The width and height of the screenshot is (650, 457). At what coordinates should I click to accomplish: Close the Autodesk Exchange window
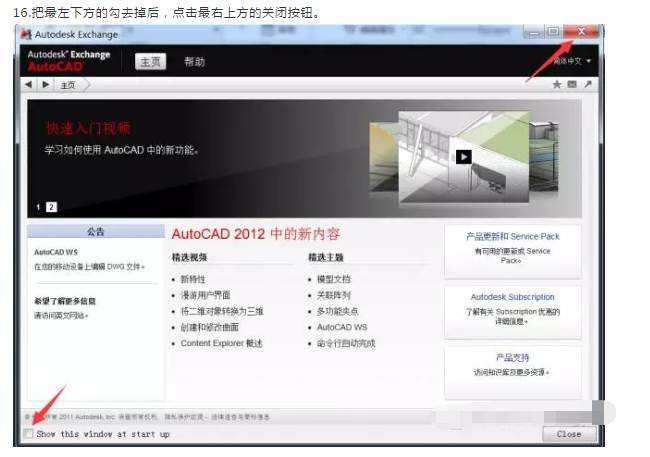click(x=581, y=32)
